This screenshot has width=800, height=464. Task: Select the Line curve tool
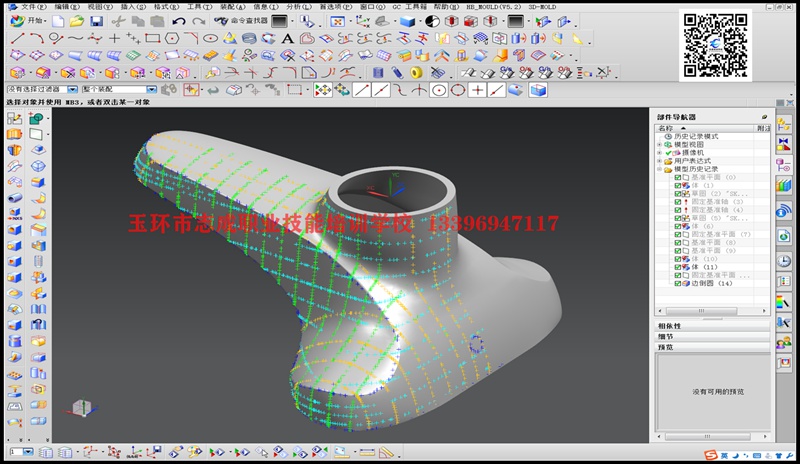(x=17, y=38)
